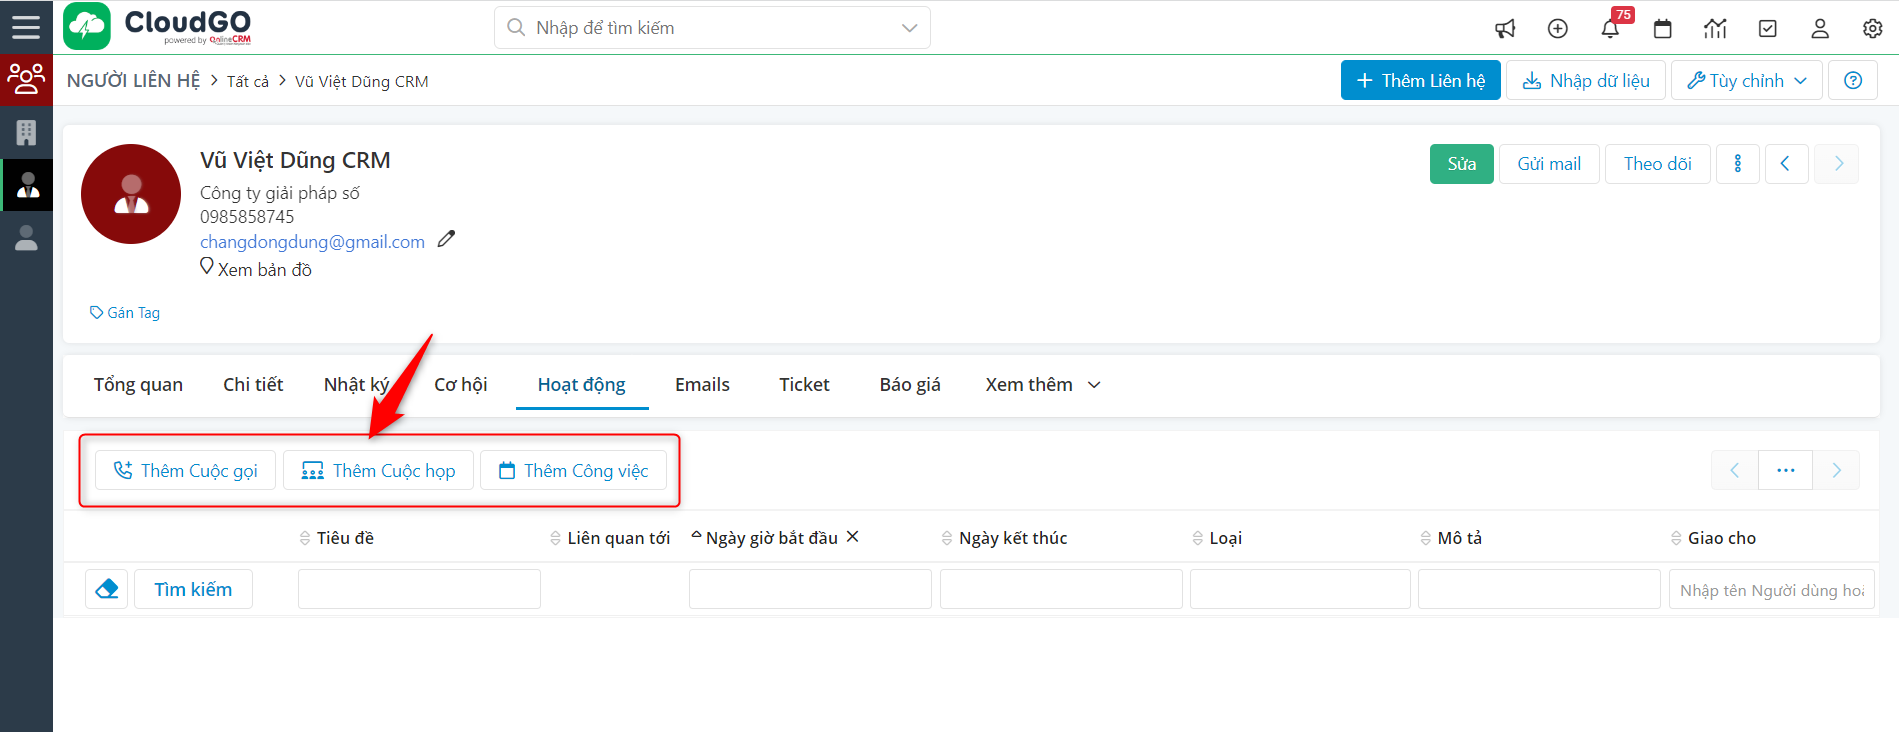Open the reports chart icon
The image size is (1899, 732).
[x=1715, y=28]
